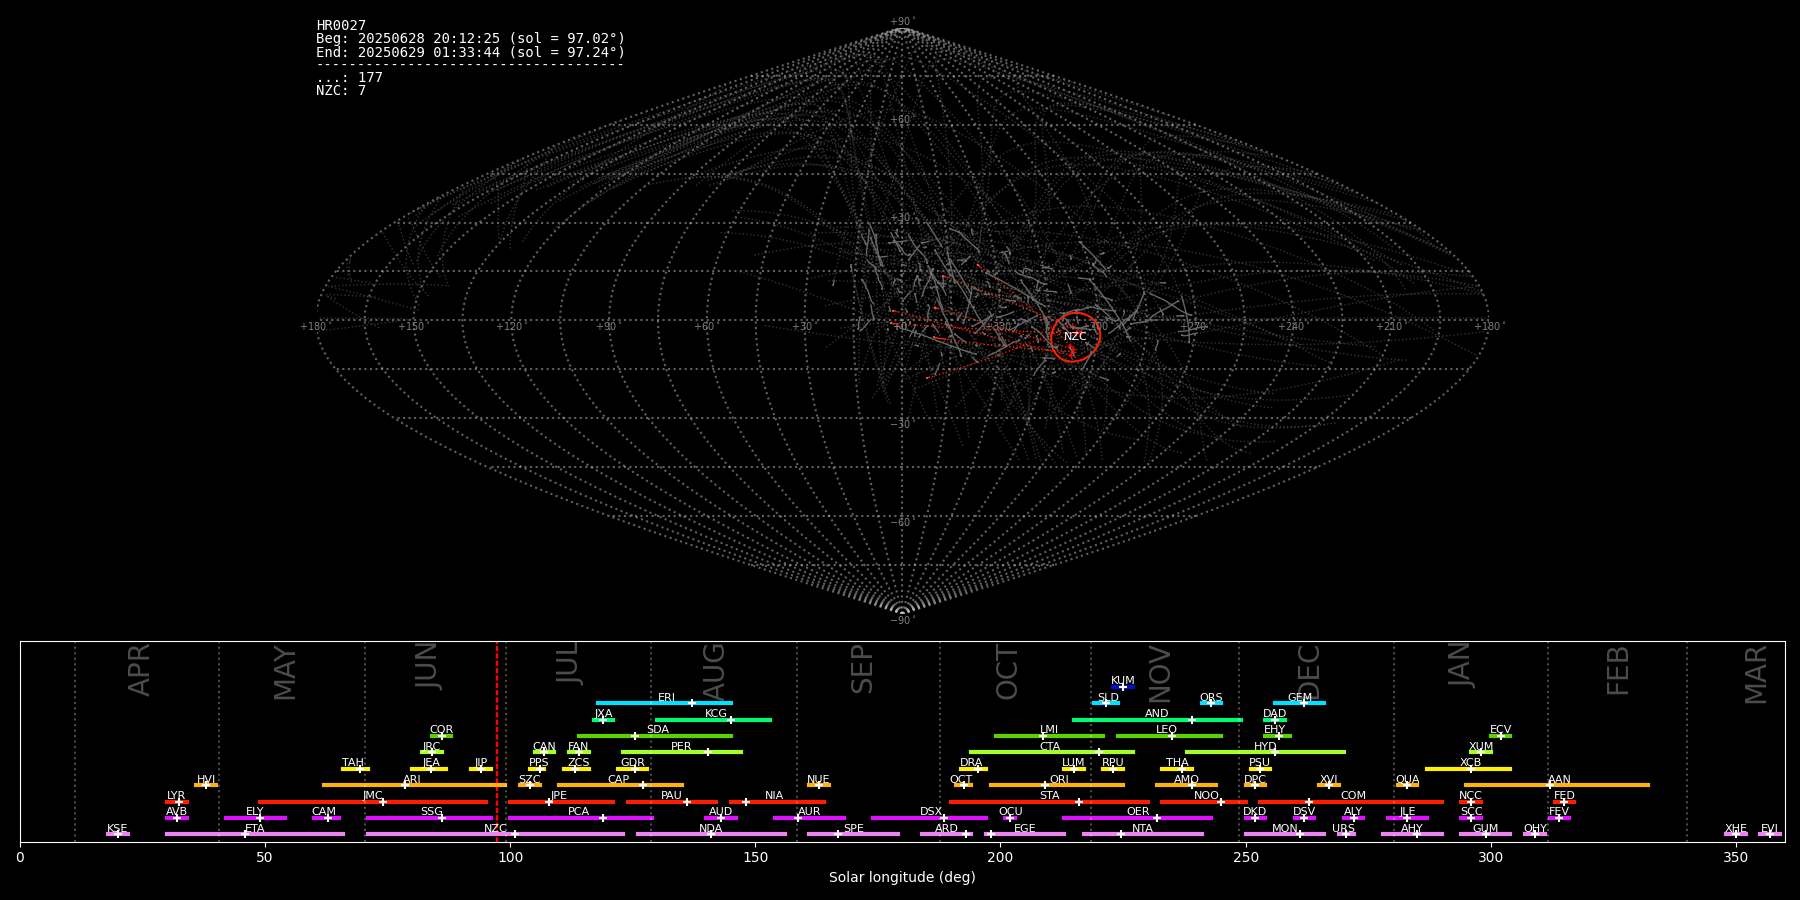The image size is (1800, 900).
Task: Click the AAN shower label
Action: (1560, 780)
